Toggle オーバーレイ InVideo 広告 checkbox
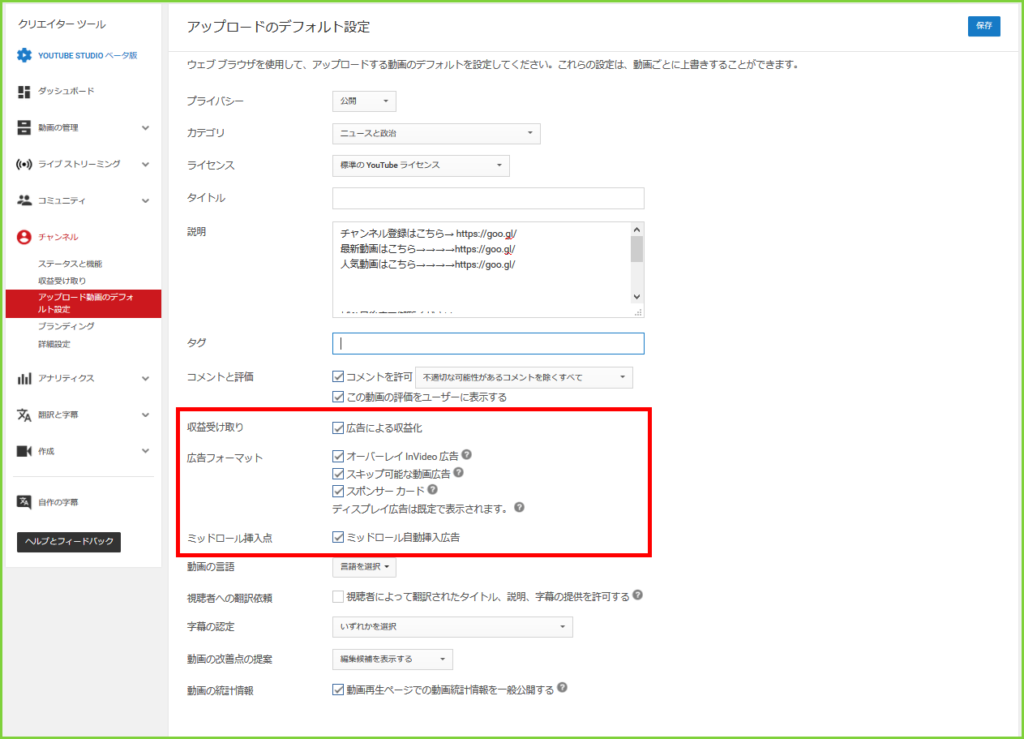 (338, 456)
